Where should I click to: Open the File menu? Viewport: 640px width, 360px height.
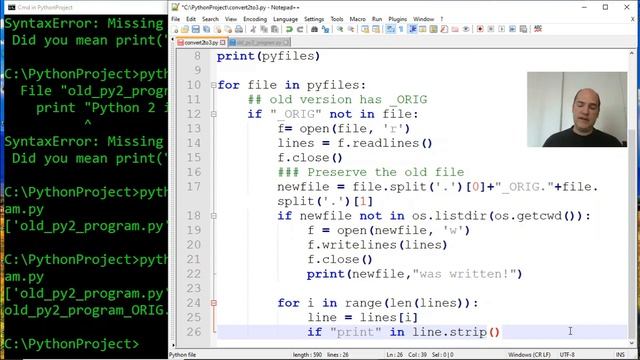[176, 19]
